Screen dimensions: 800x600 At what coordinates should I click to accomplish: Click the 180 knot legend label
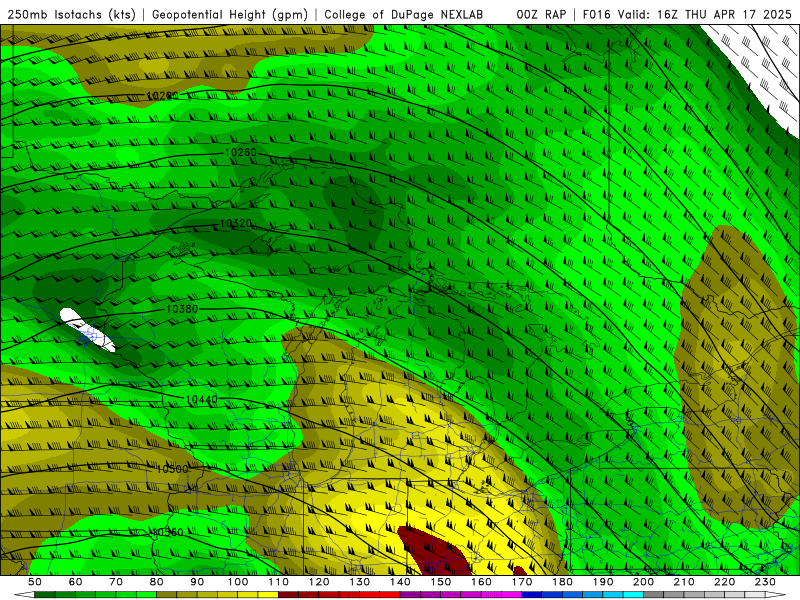[x=563, y=582]
